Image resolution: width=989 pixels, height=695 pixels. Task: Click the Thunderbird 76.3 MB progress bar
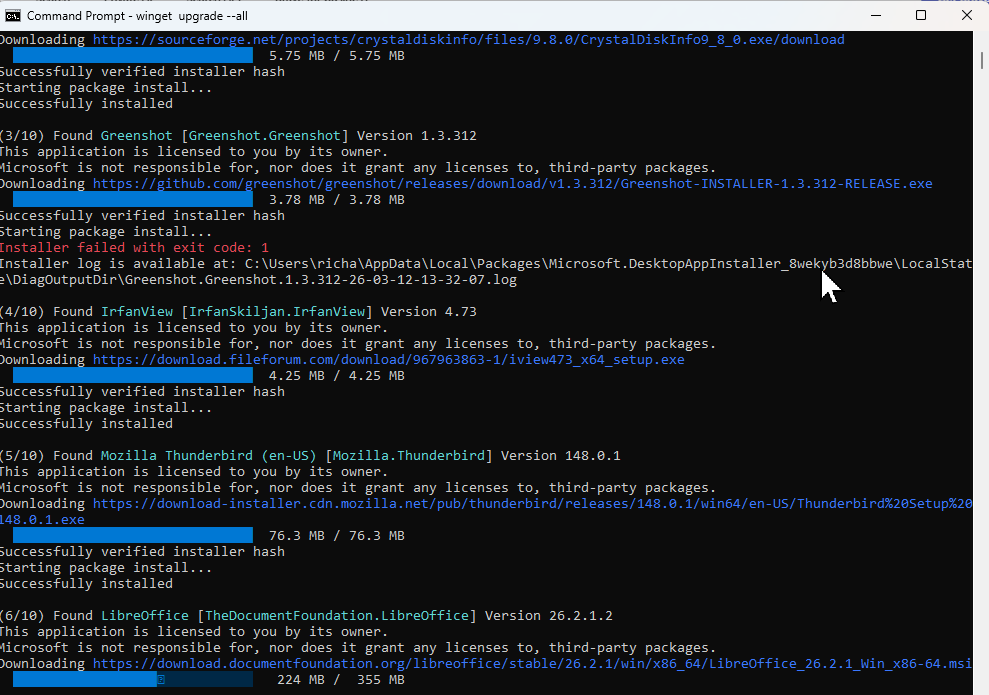click(133, 536)
